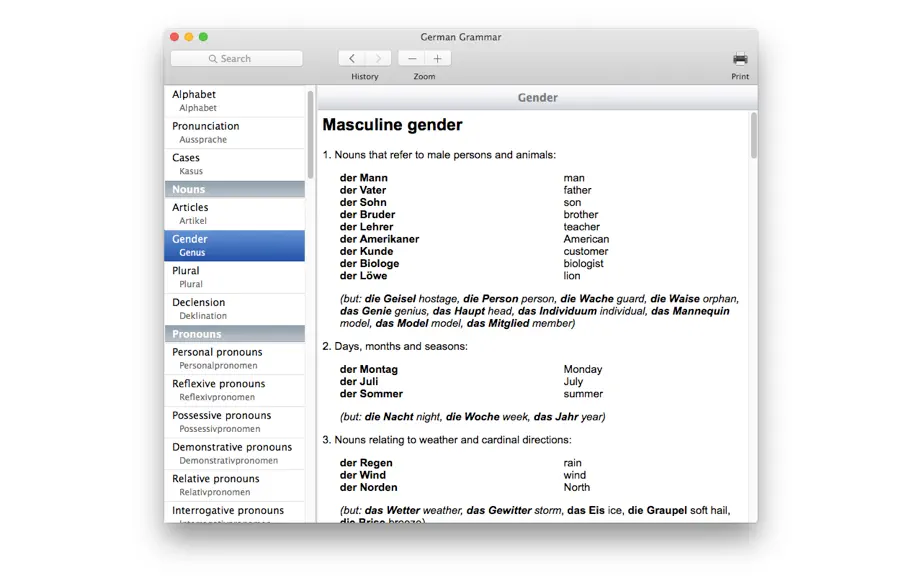The height and width of the screenshot is (576, 922).
Task: Open the Articles topic
Action: coord(235,213)
